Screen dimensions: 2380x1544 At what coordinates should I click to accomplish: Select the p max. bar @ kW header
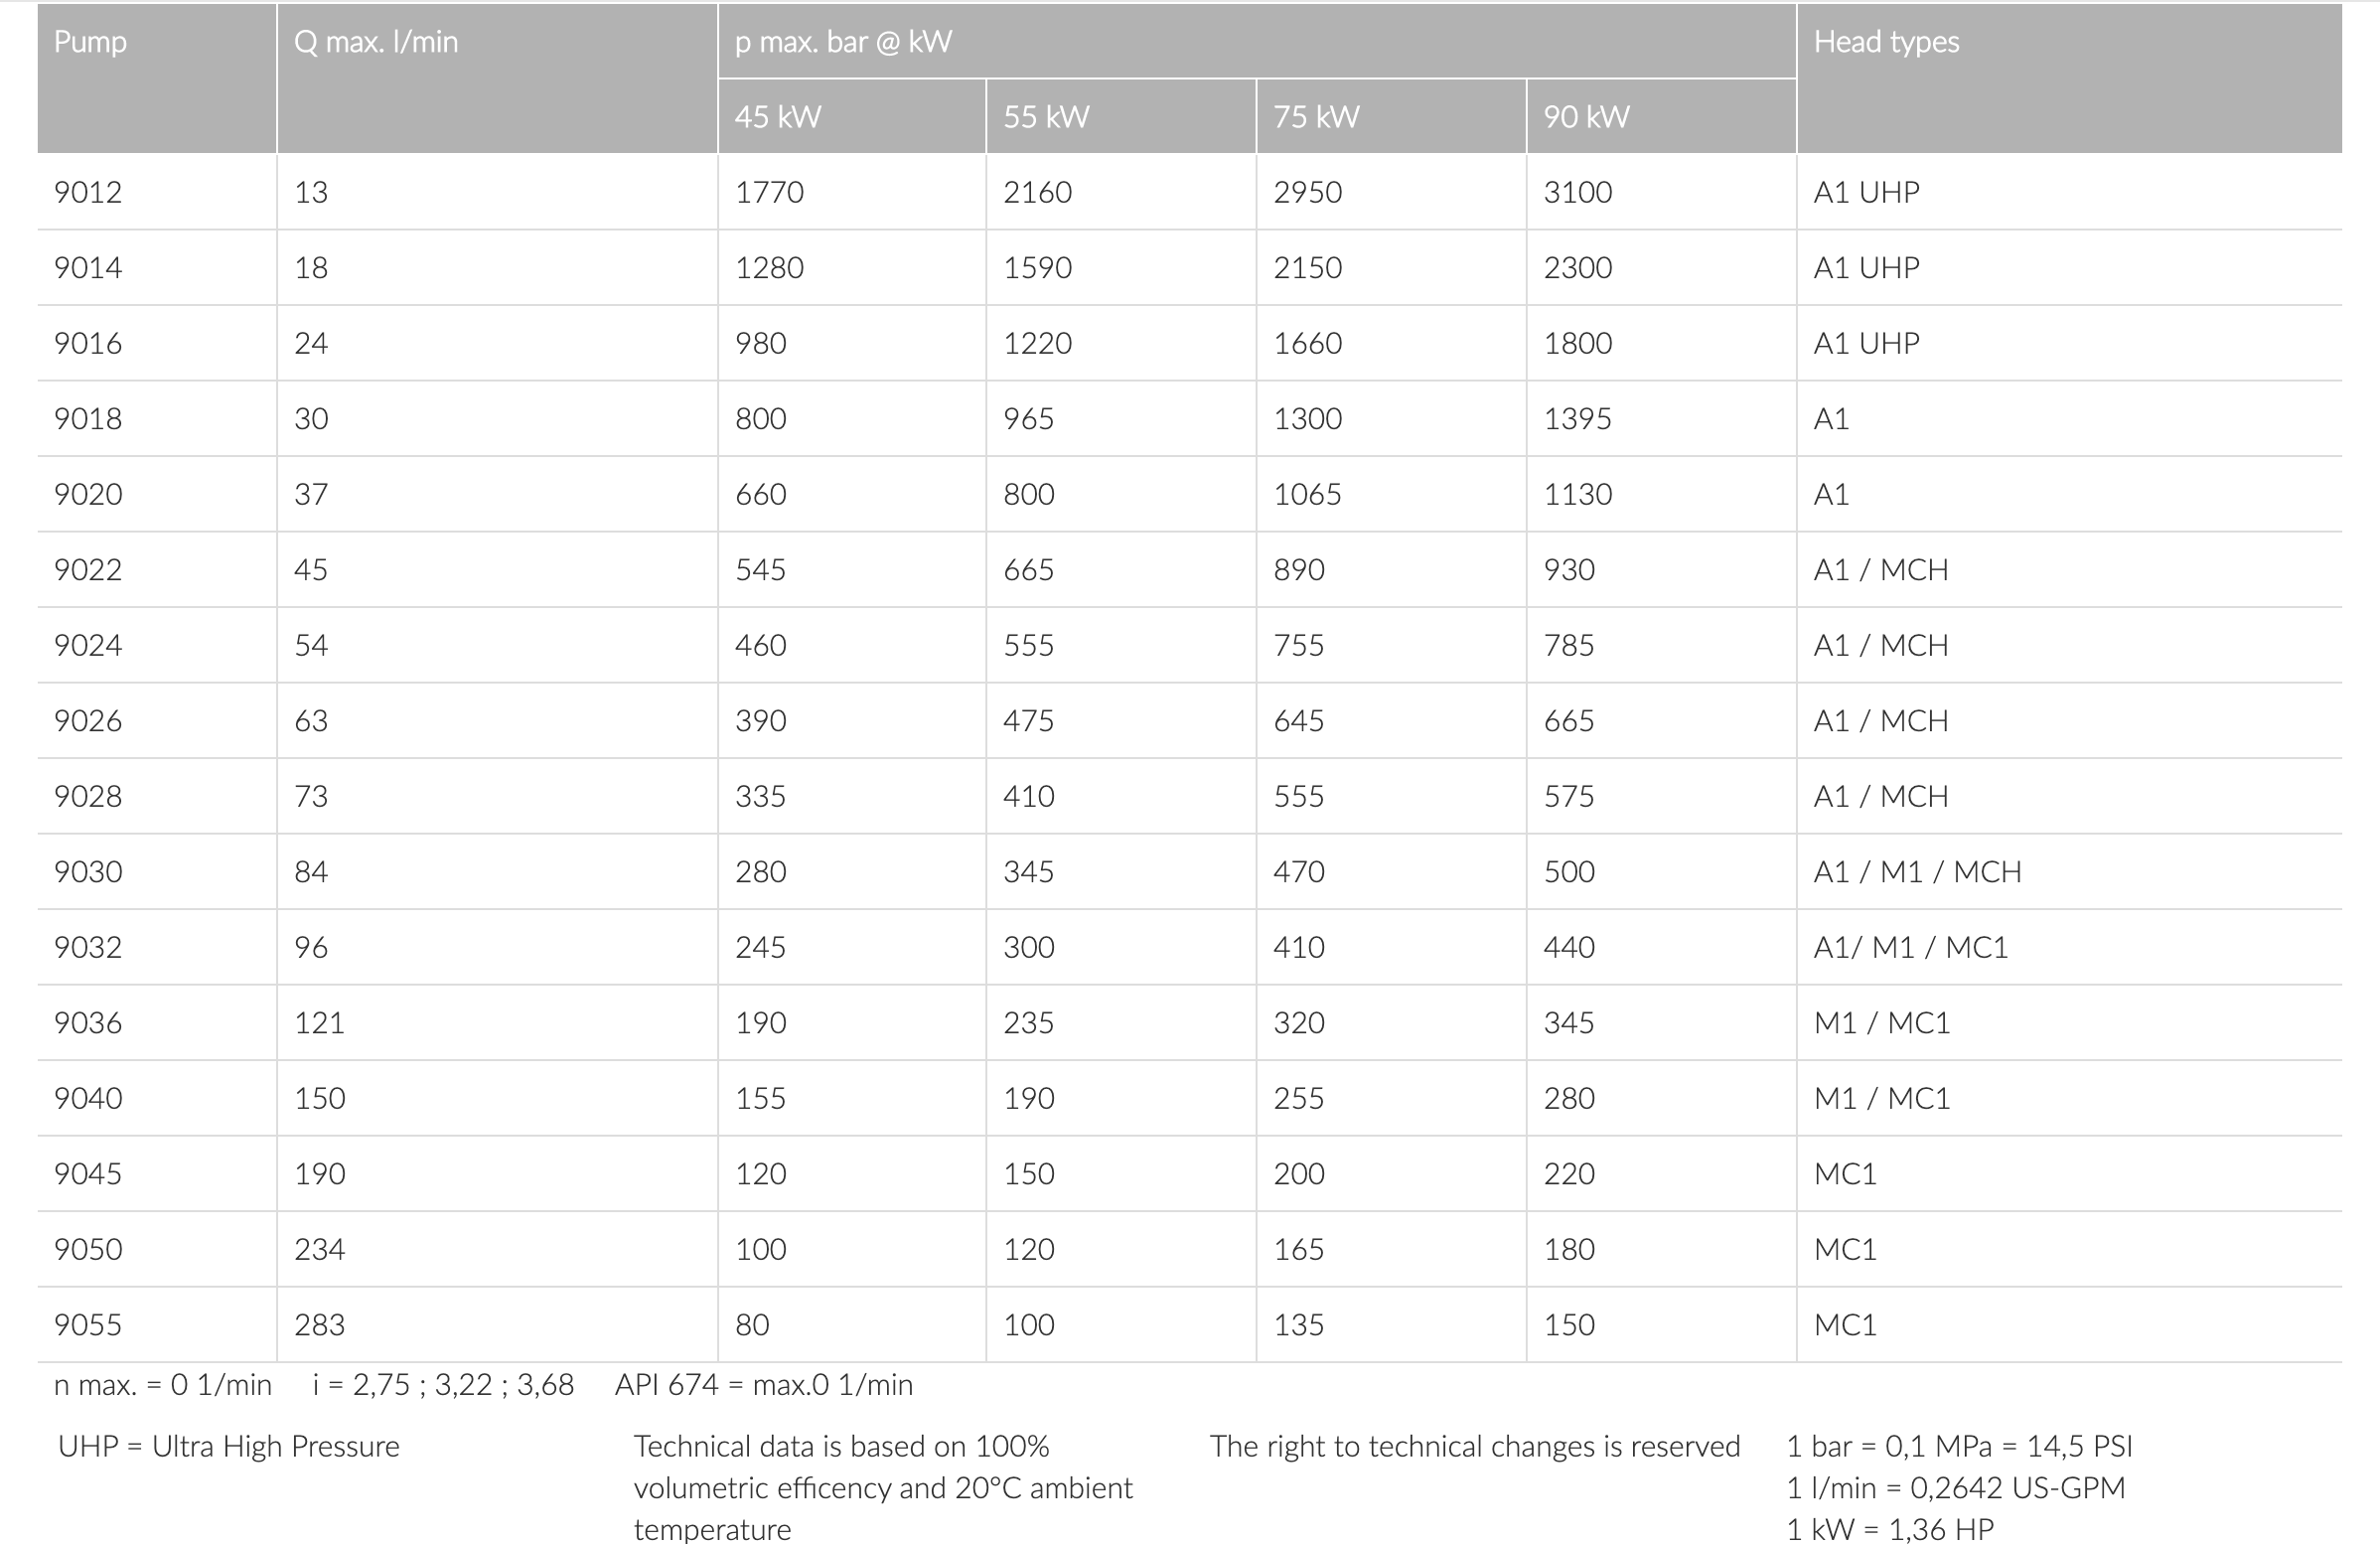coord(843,42)
